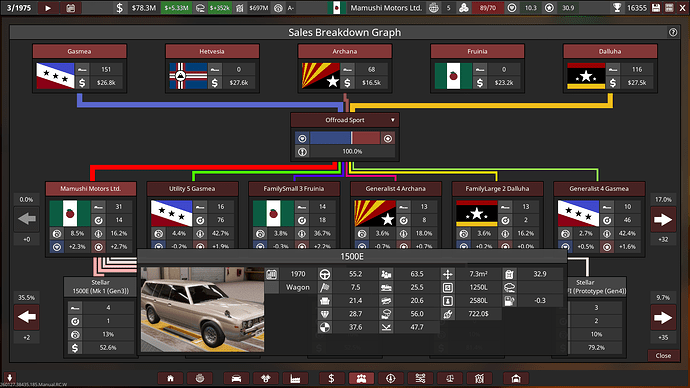Screen dimensions: 690x388
Task: Click the company value icon beside $697M
Action: tap(240, 8)
